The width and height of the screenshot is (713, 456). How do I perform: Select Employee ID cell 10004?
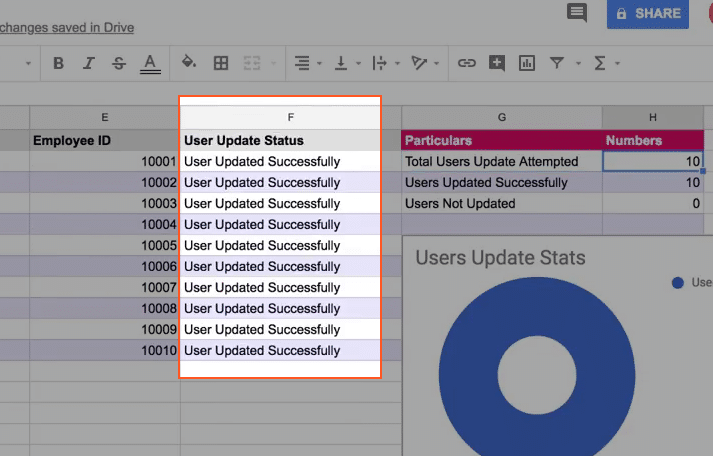click(105, 225)
